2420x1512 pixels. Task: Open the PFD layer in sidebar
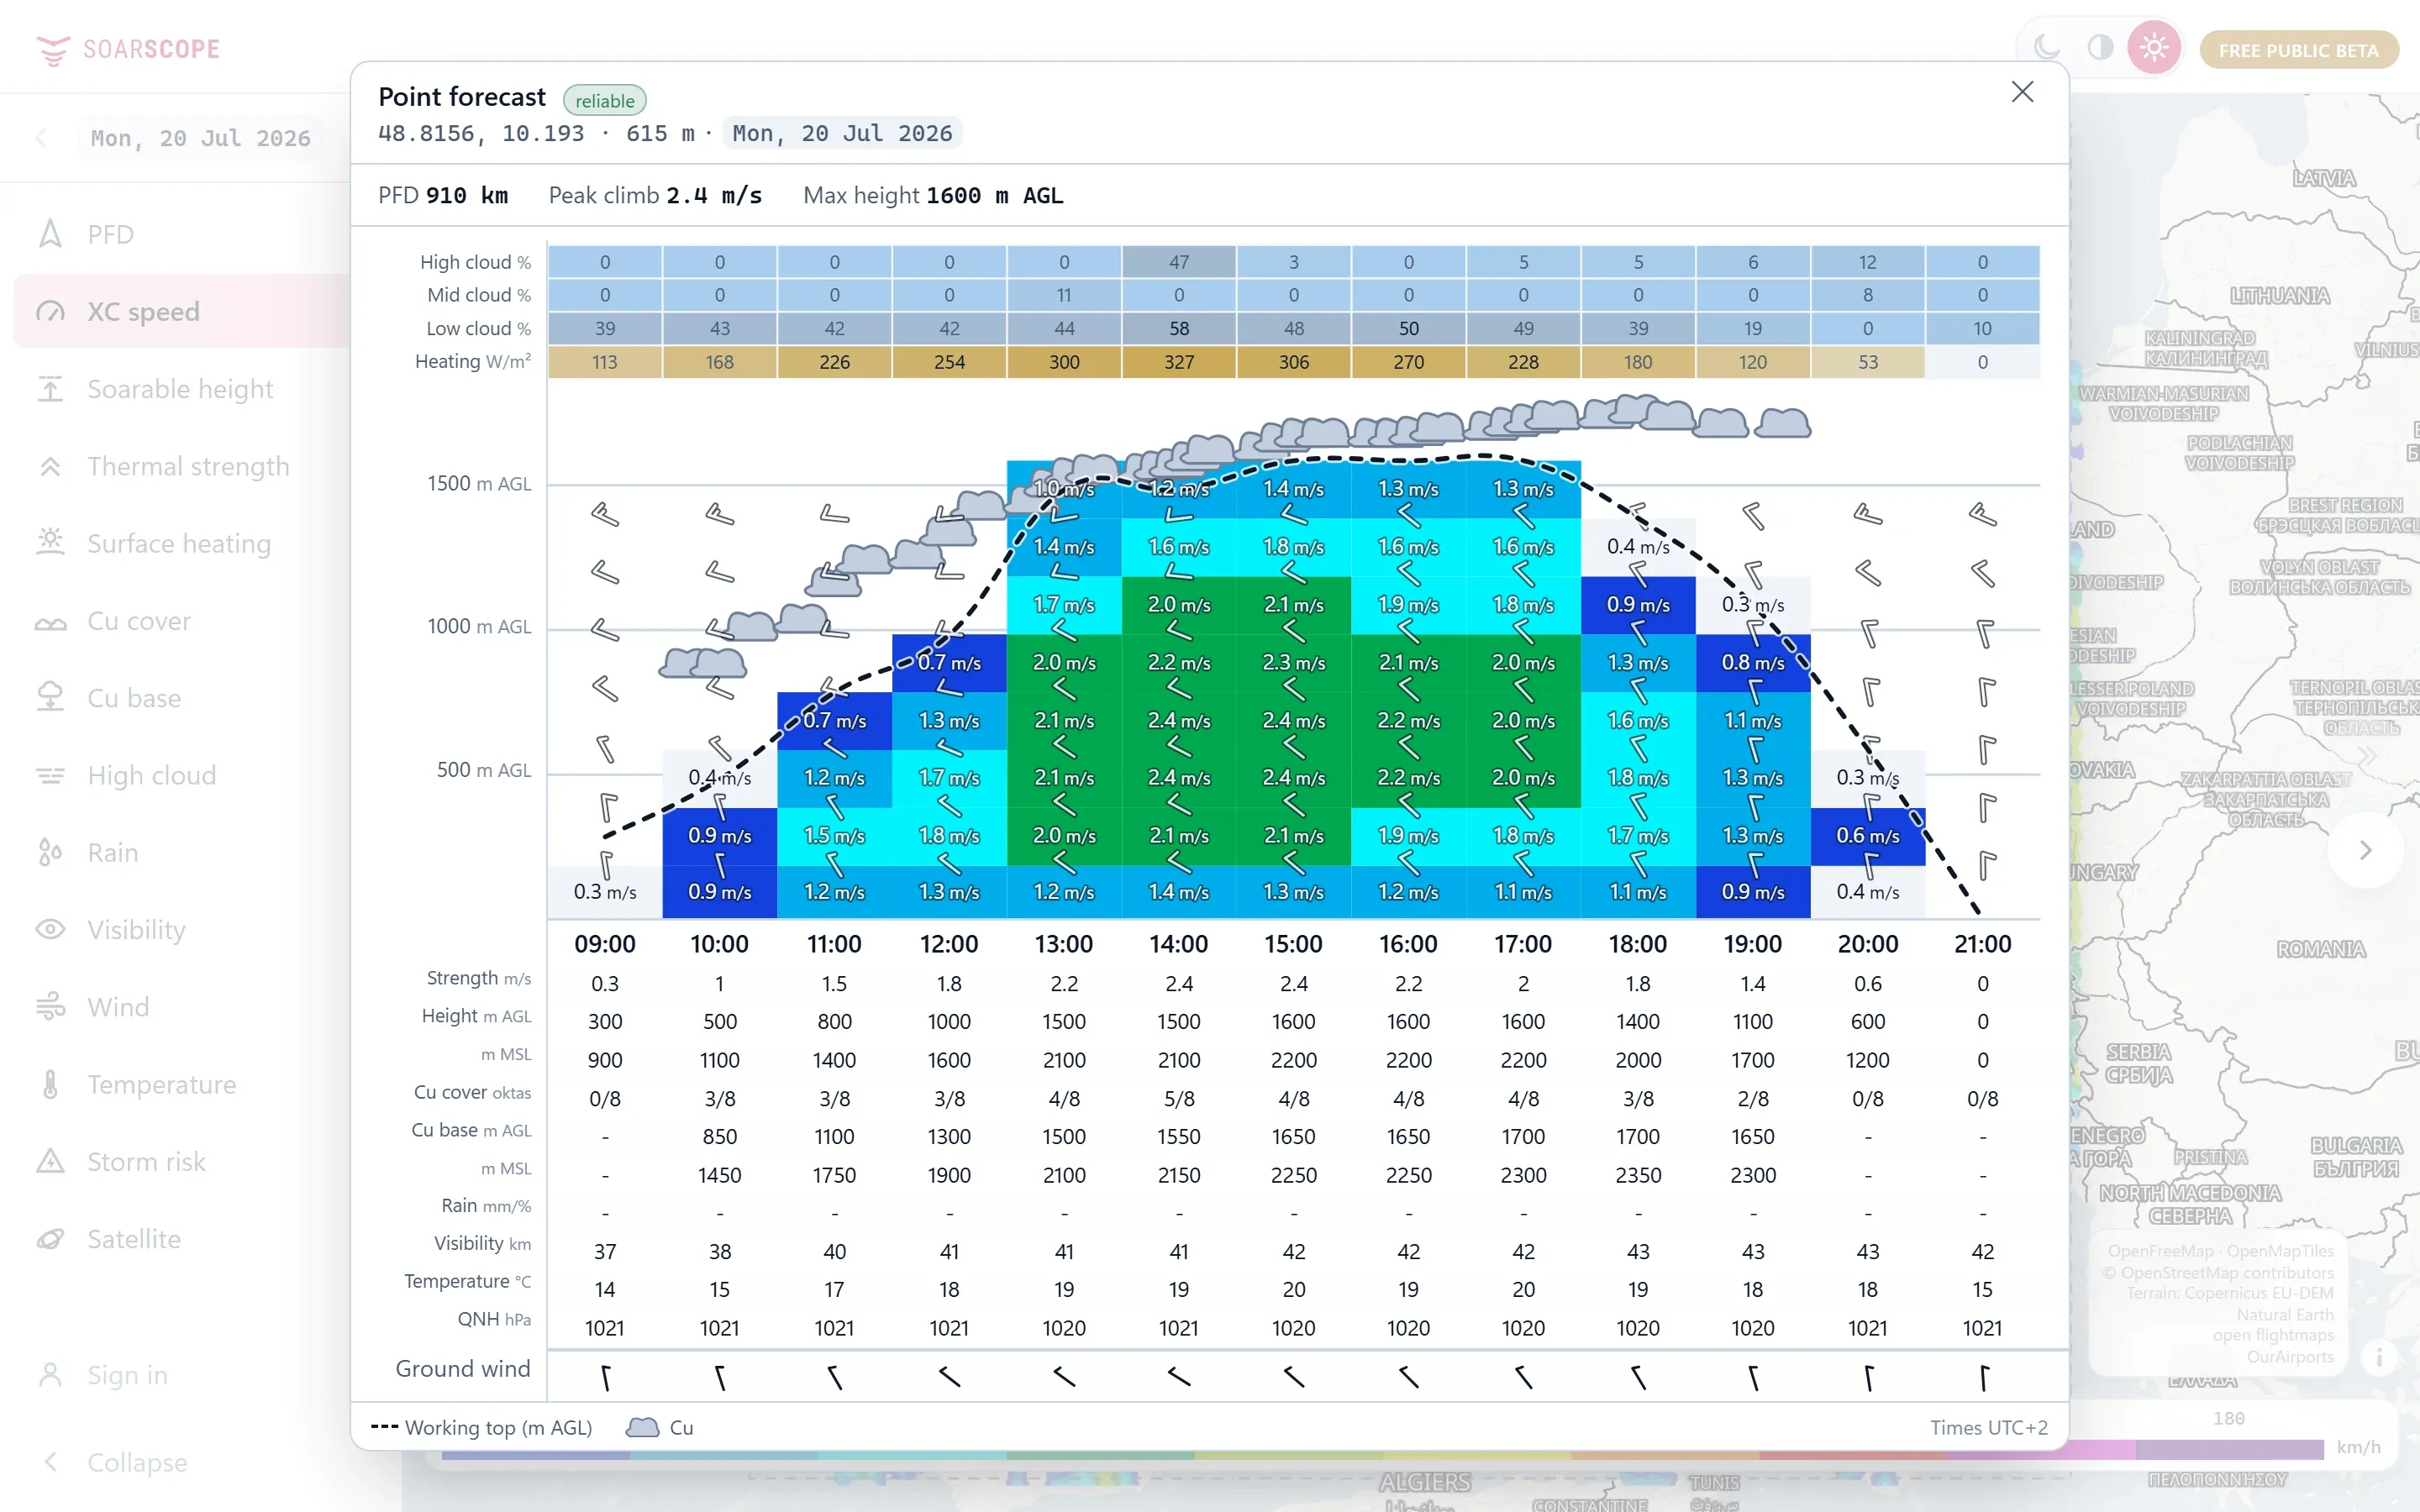180,234
